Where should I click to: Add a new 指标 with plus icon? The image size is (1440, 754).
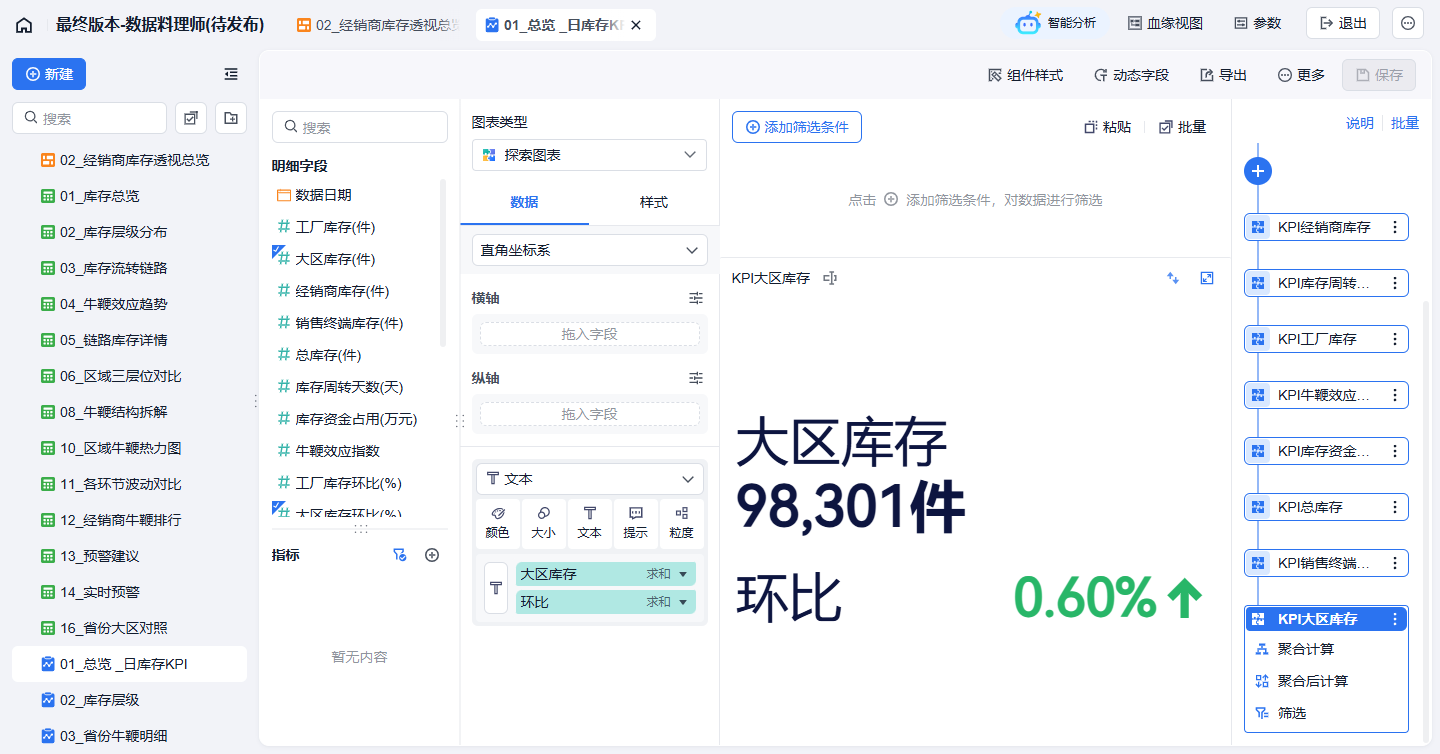(432, 555)
